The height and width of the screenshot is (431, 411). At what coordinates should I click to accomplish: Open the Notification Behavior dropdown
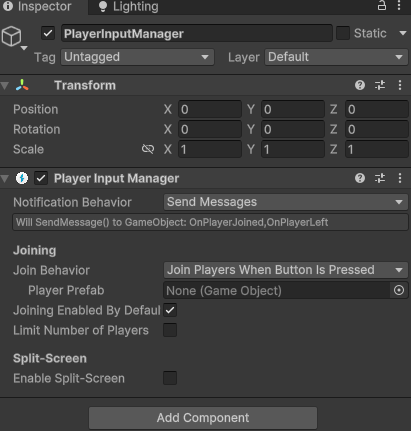tap(286, 202)
